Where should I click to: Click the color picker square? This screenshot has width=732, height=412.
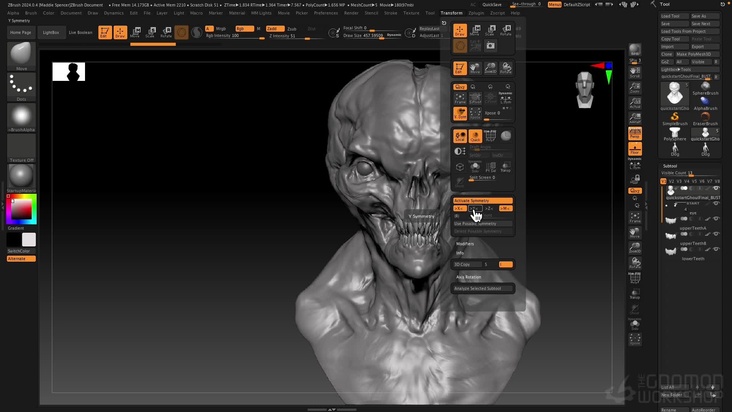21,211
